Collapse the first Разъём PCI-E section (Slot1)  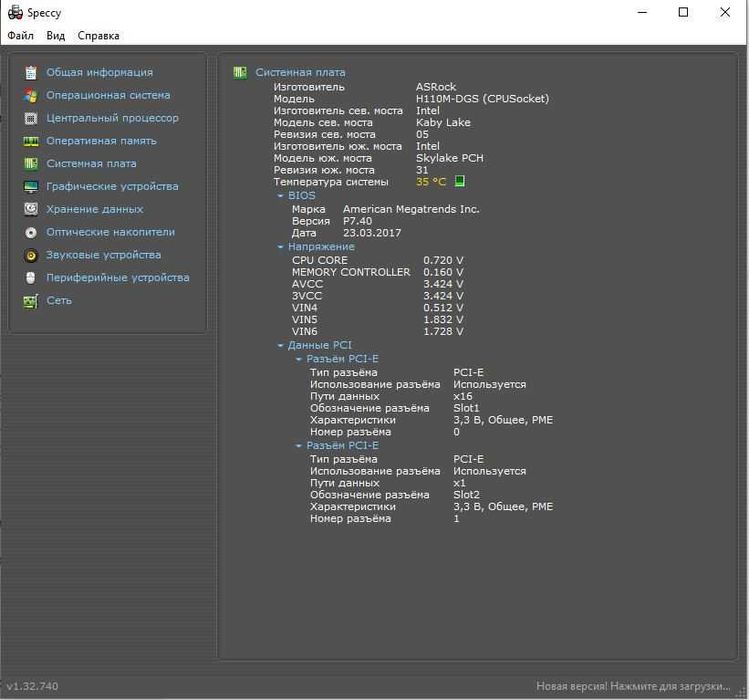[299, 359]
